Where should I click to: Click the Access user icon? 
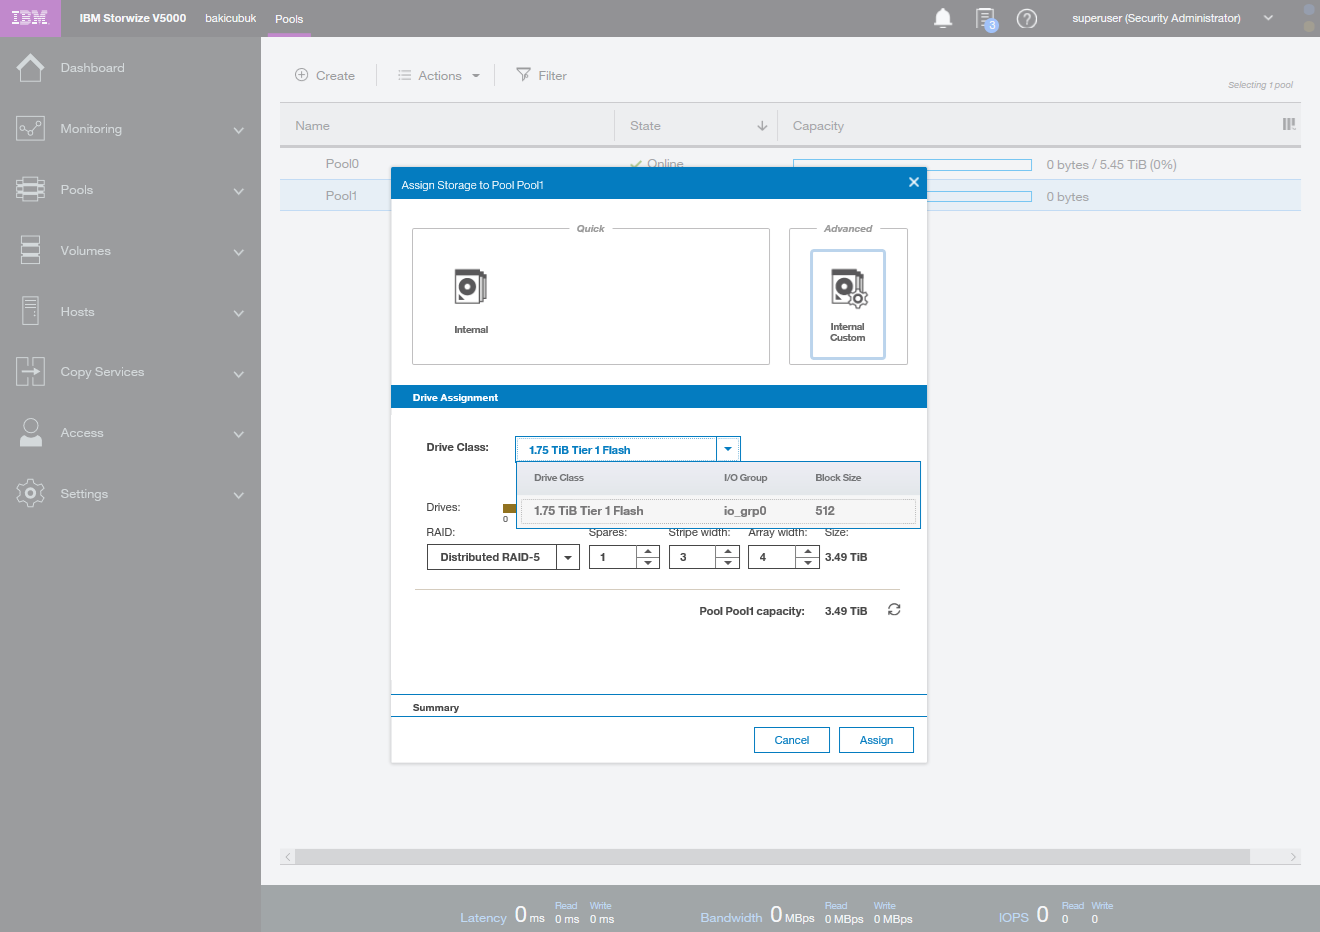(31, 433)
